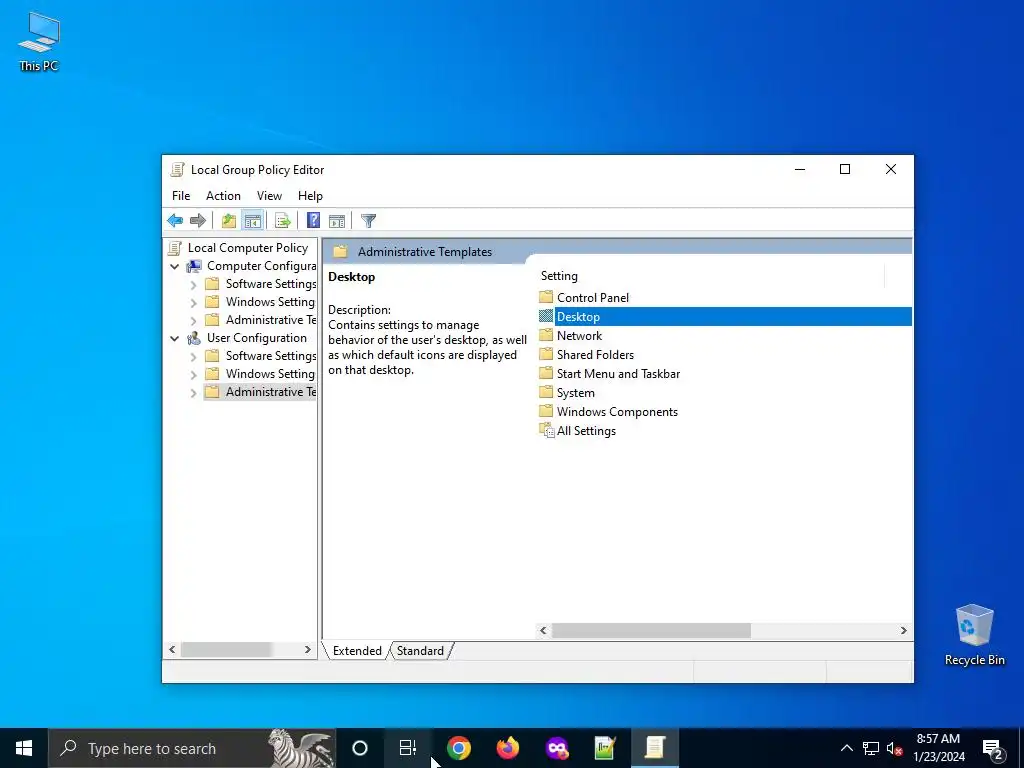The width and height of the screenshot is (1024, 768).
Task: Switch to the Extended tab
Action: (357, 650)
